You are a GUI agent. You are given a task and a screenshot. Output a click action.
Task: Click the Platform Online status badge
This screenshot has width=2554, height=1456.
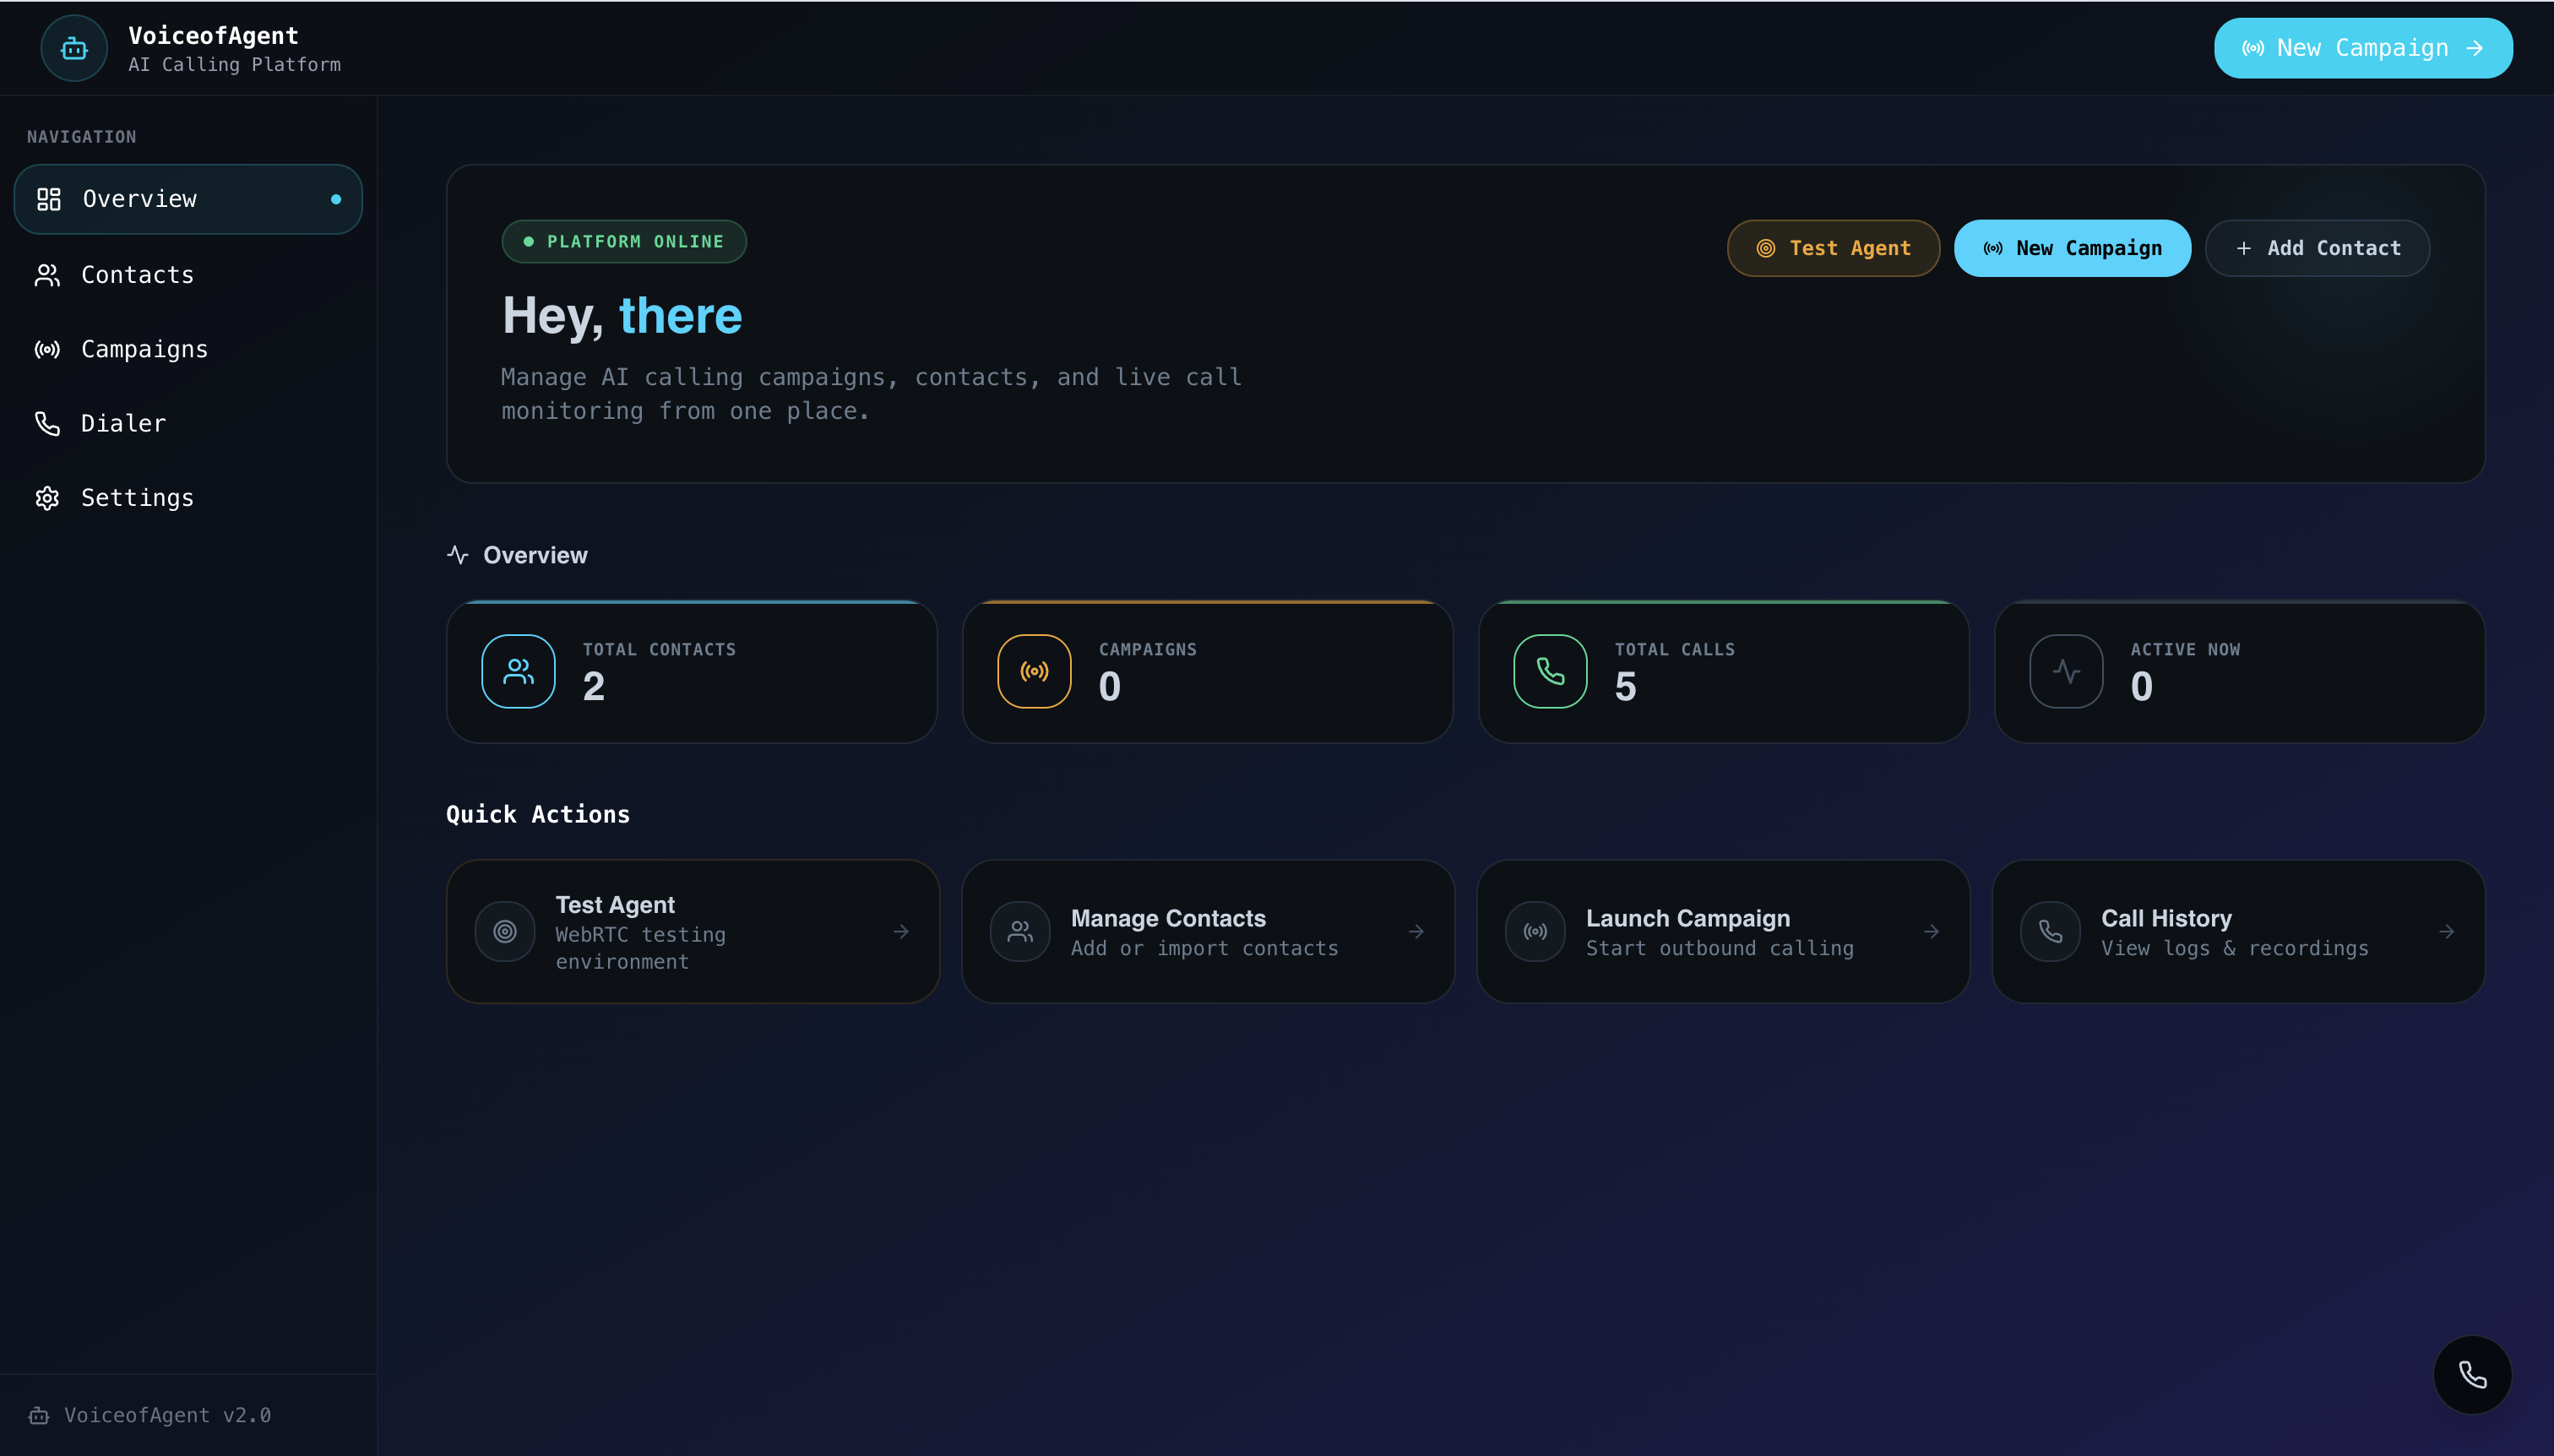624,242
